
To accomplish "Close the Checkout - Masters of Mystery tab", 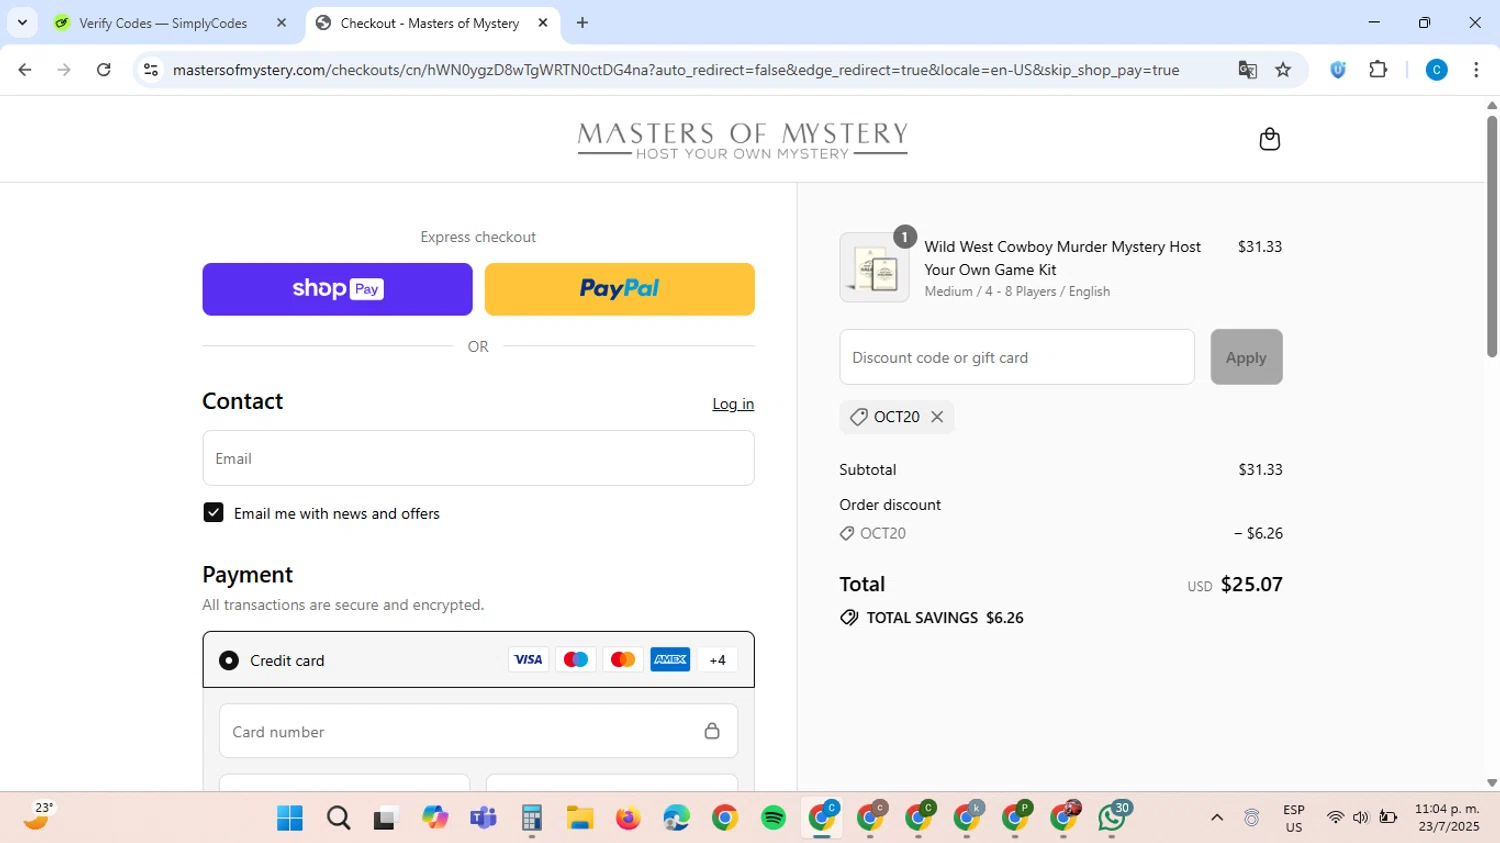I will 542,23.
